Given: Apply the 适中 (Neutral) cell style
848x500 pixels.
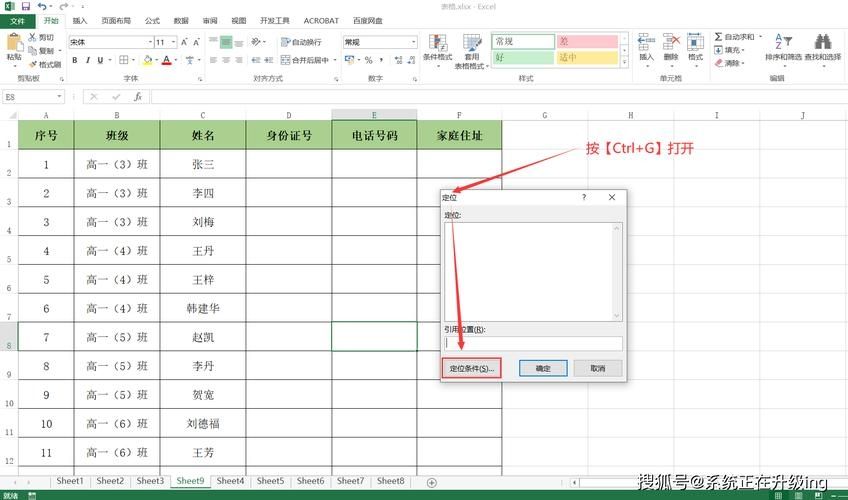Looking at the screenshot, I should (x=587, y=57).
